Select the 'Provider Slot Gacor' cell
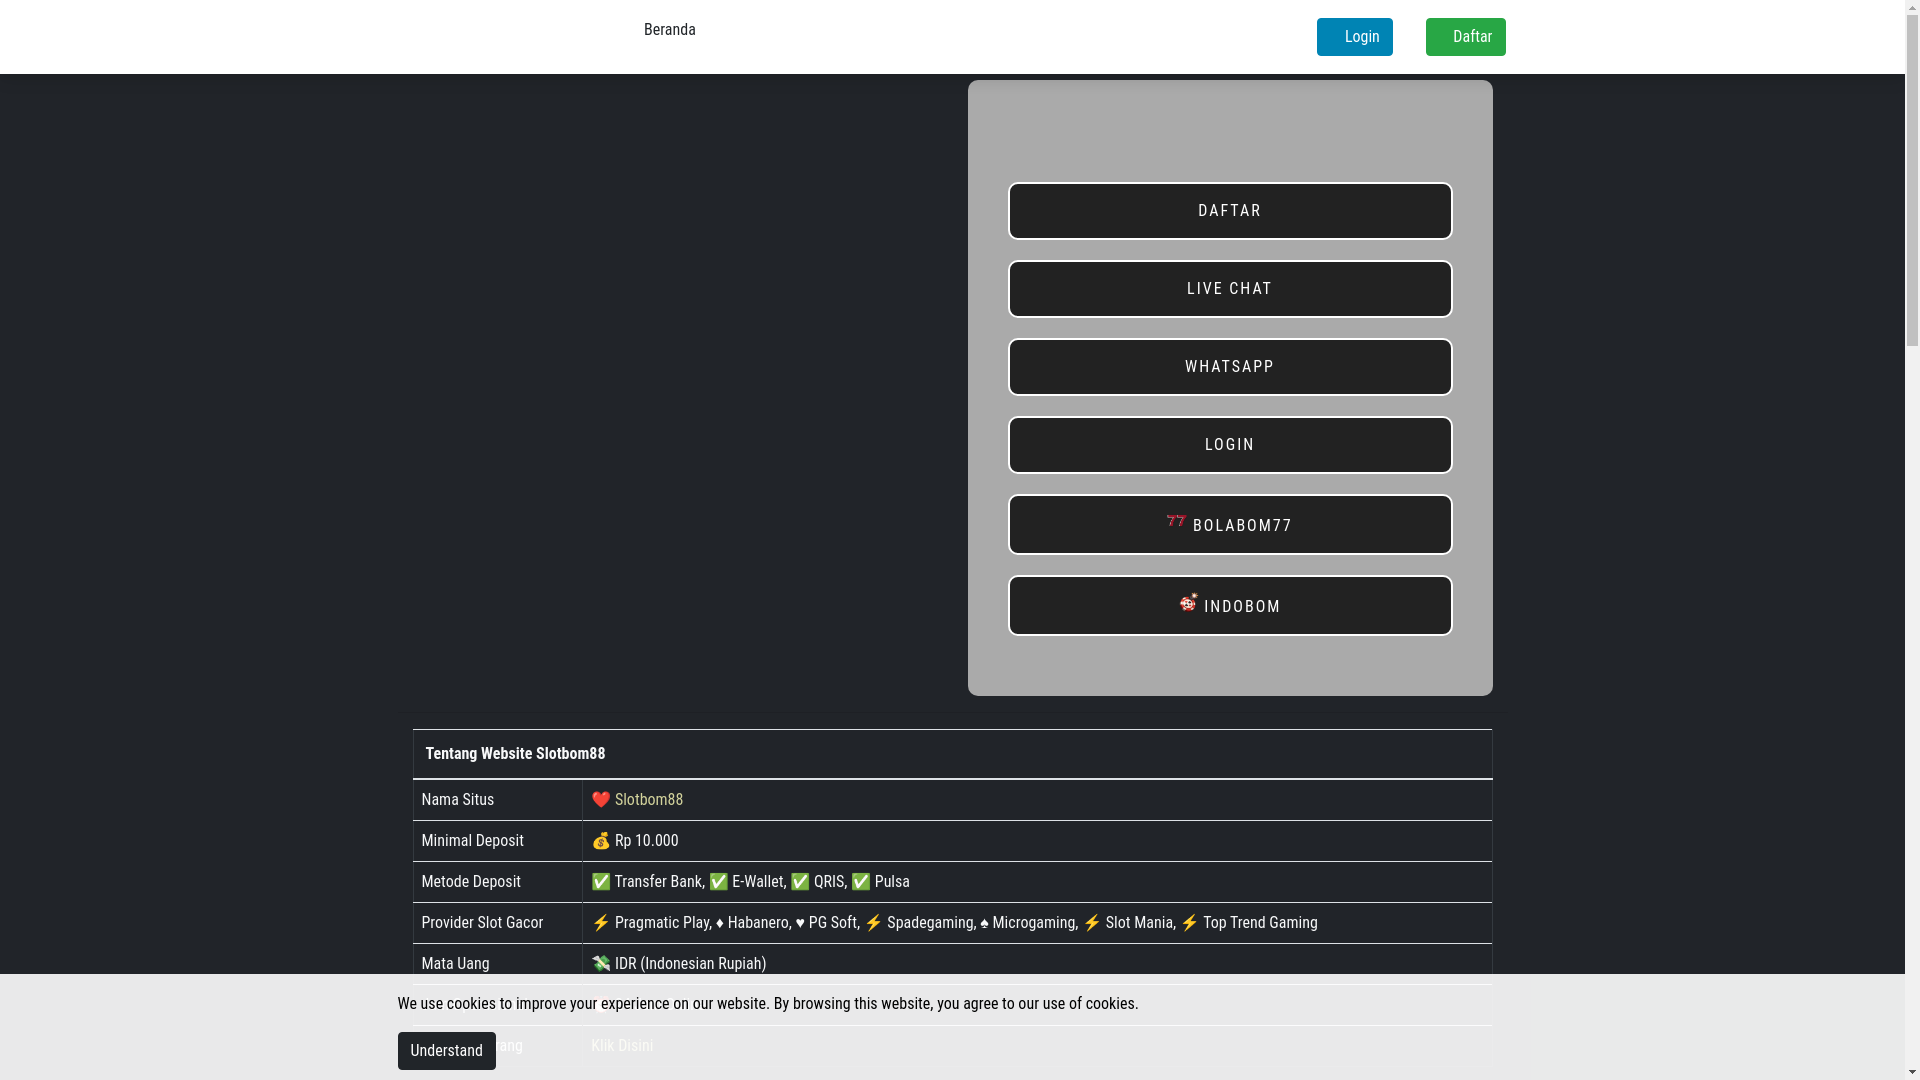 pos(497,923)
